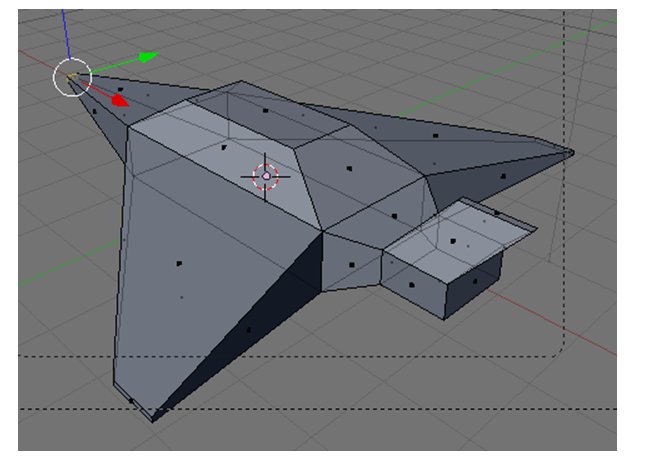Select the dark shaded underside wing face dot
This screenshot has height=468, width=645.
[248, 328]
